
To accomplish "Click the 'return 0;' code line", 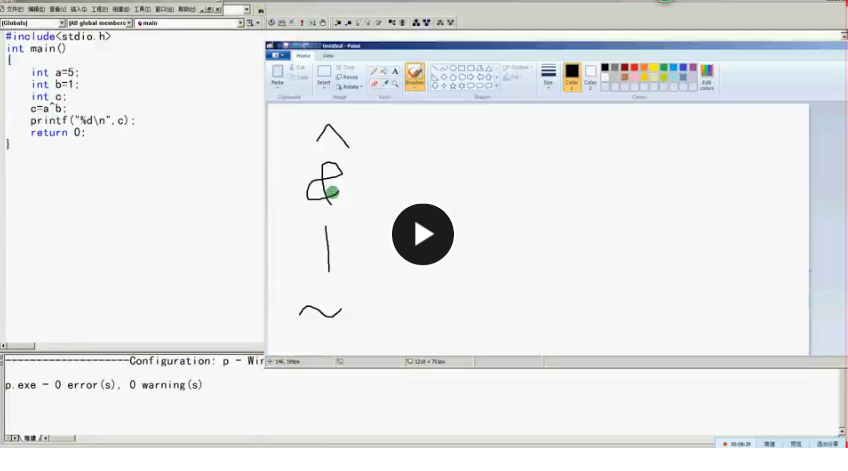I will [x=58, y=132].
